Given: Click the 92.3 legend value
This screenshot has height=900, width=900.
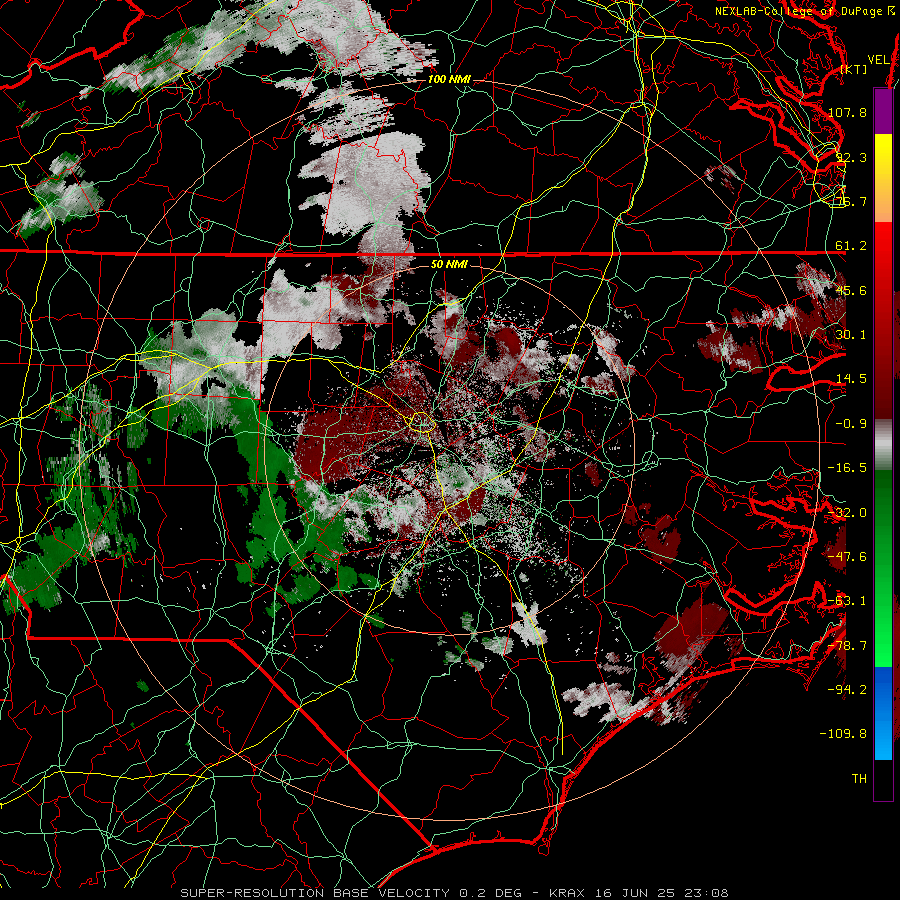Looking at the screenshot, I should (851, 157).
